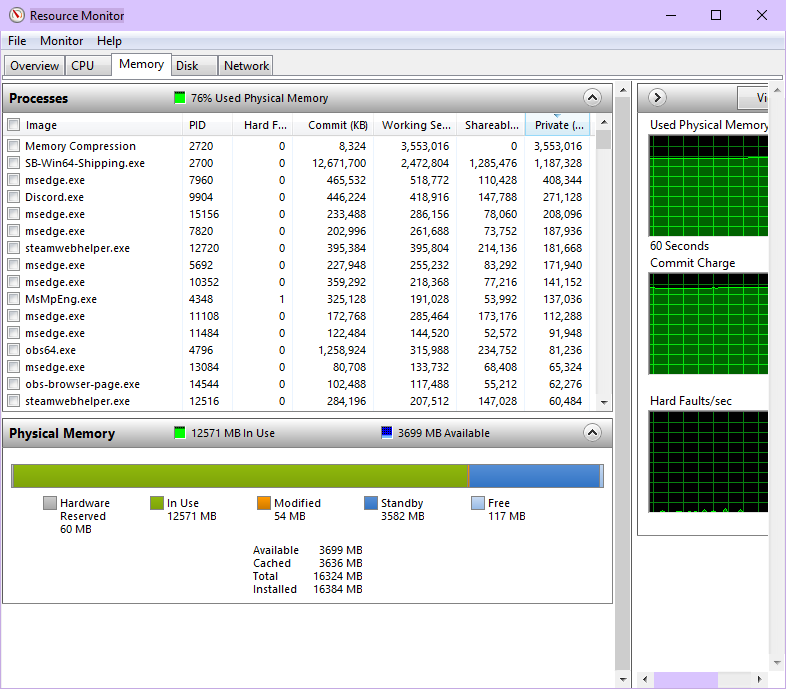The height and width of the screenshot is (689, 786).
Task: Click the graphs pane left scroll arrow
Action: coord(645,679)
